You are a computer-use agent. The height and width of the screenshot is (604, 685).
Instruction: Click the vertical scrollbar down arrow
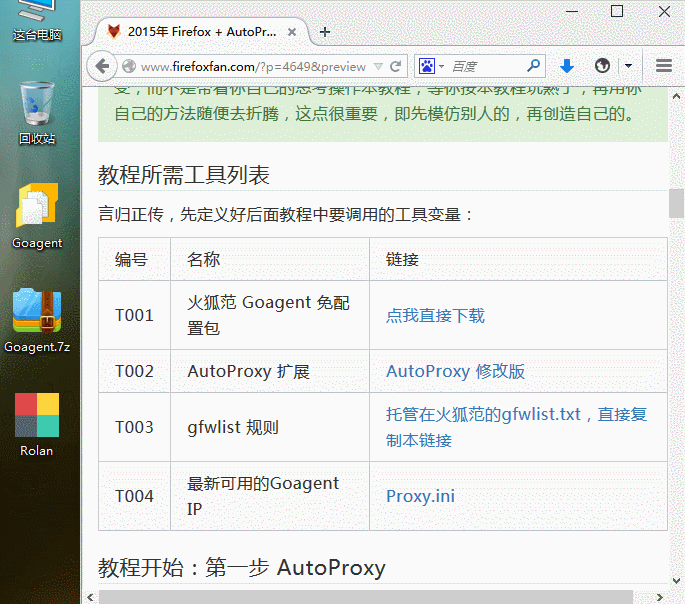[676, 580]
